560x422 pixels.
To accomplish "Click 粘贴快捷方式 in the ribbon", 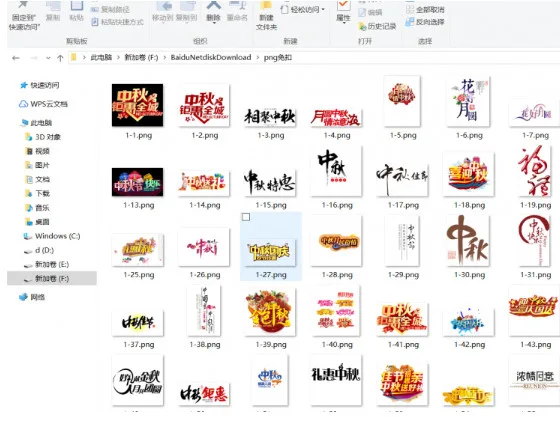I will [x=118, y=22].
